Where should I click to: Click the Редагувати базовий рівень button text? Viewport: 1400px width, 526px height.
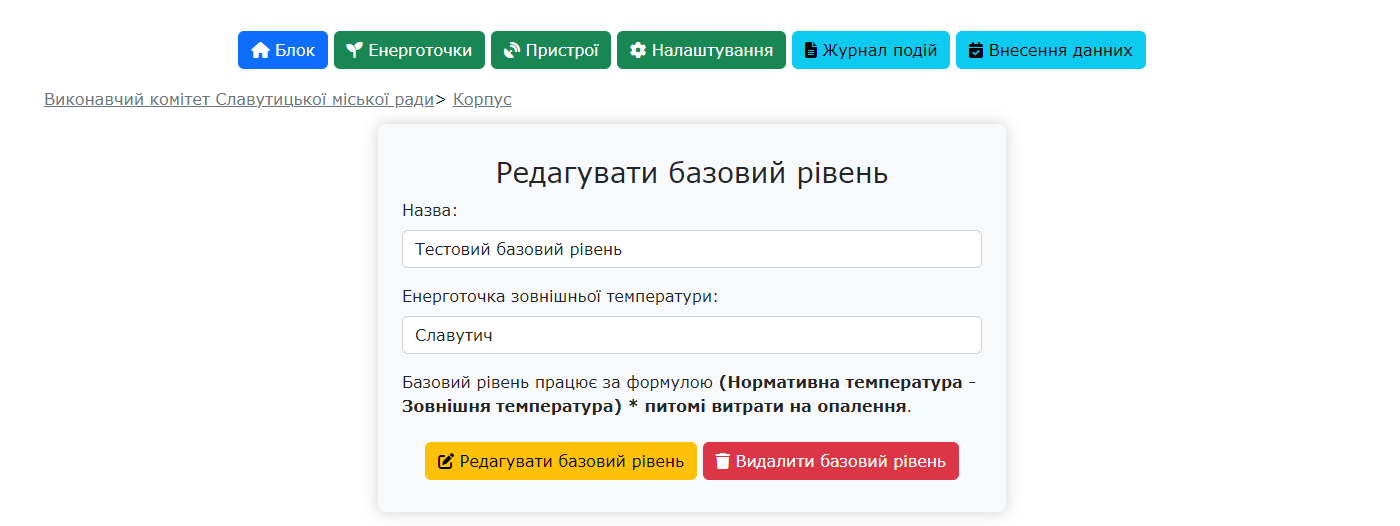(x=572, y=461)
